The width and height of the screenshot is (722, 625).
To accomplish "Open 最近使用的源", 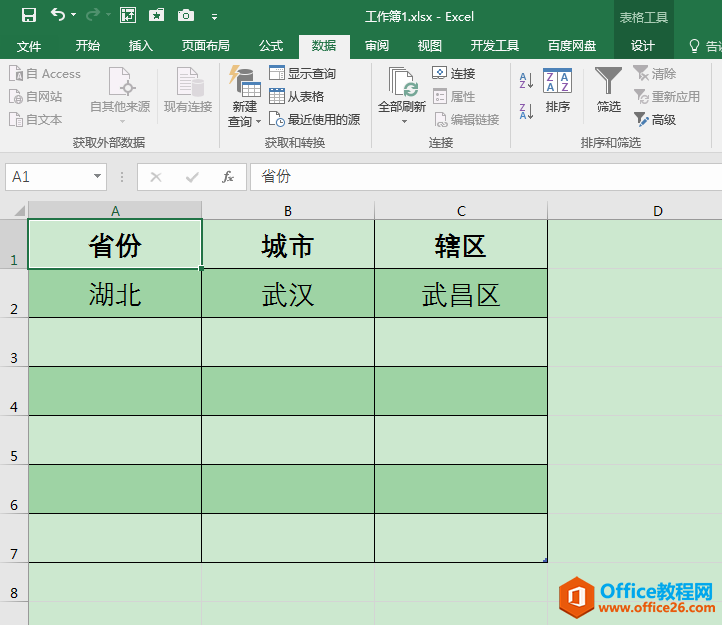I will click(x=314, y=120).
